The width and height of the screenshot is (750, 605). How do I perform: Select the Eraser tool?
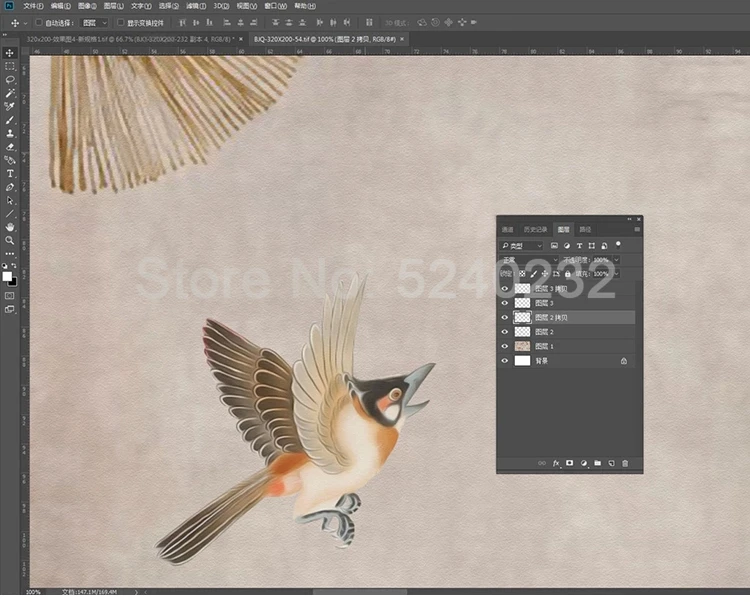click(x=10, y=146)
